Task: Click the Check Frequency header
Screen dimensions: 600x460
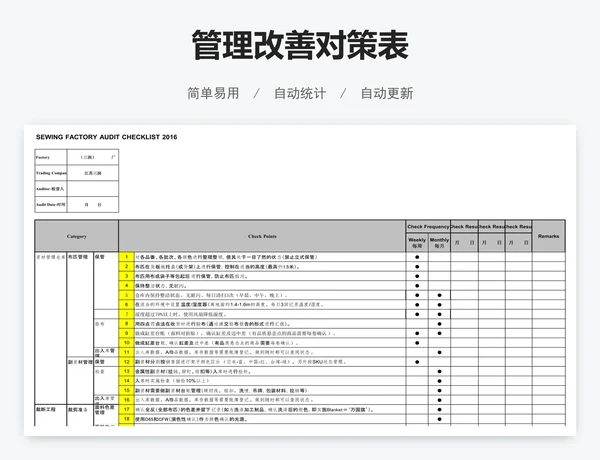Action: pyautogui.click(x=428, y=227)
